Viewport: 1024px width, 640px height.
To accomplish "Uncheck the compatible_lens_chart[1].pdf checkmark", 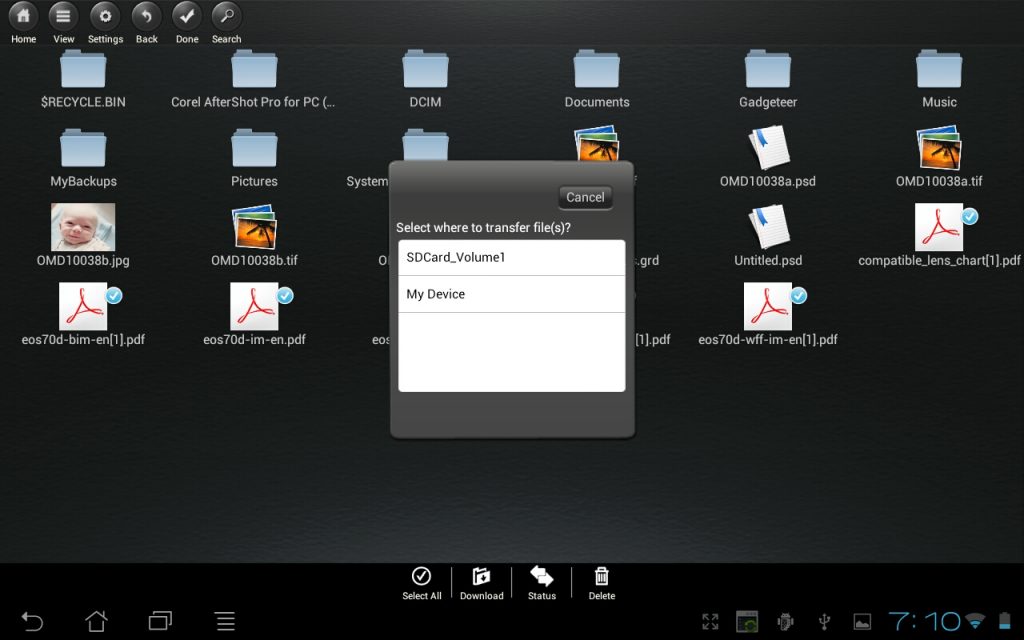I will click(969, 216).
